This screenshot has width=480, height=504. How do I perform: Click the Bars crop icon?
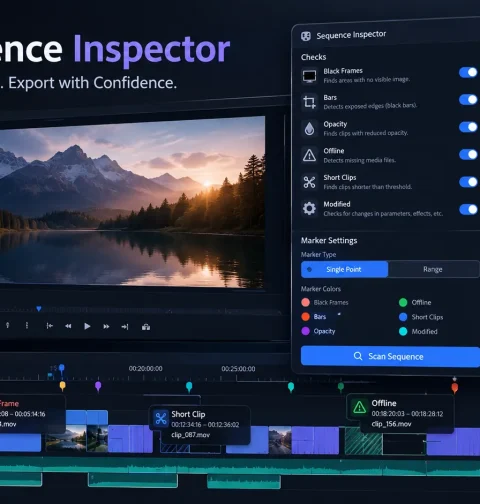point(309,102)
